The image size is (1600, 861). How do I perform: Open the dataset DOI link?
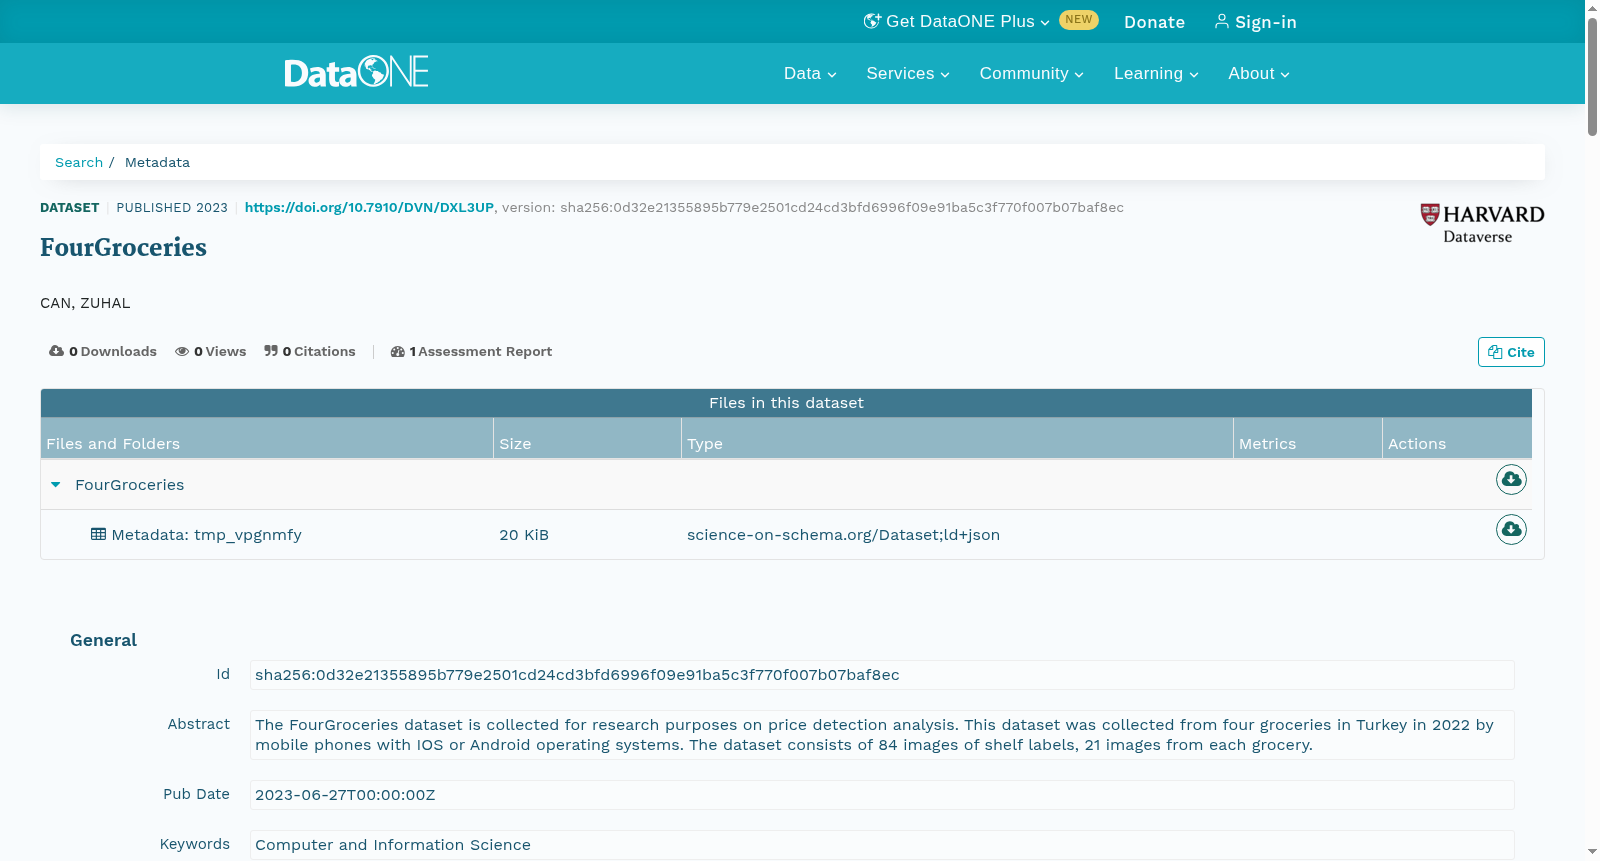point(369,207)
